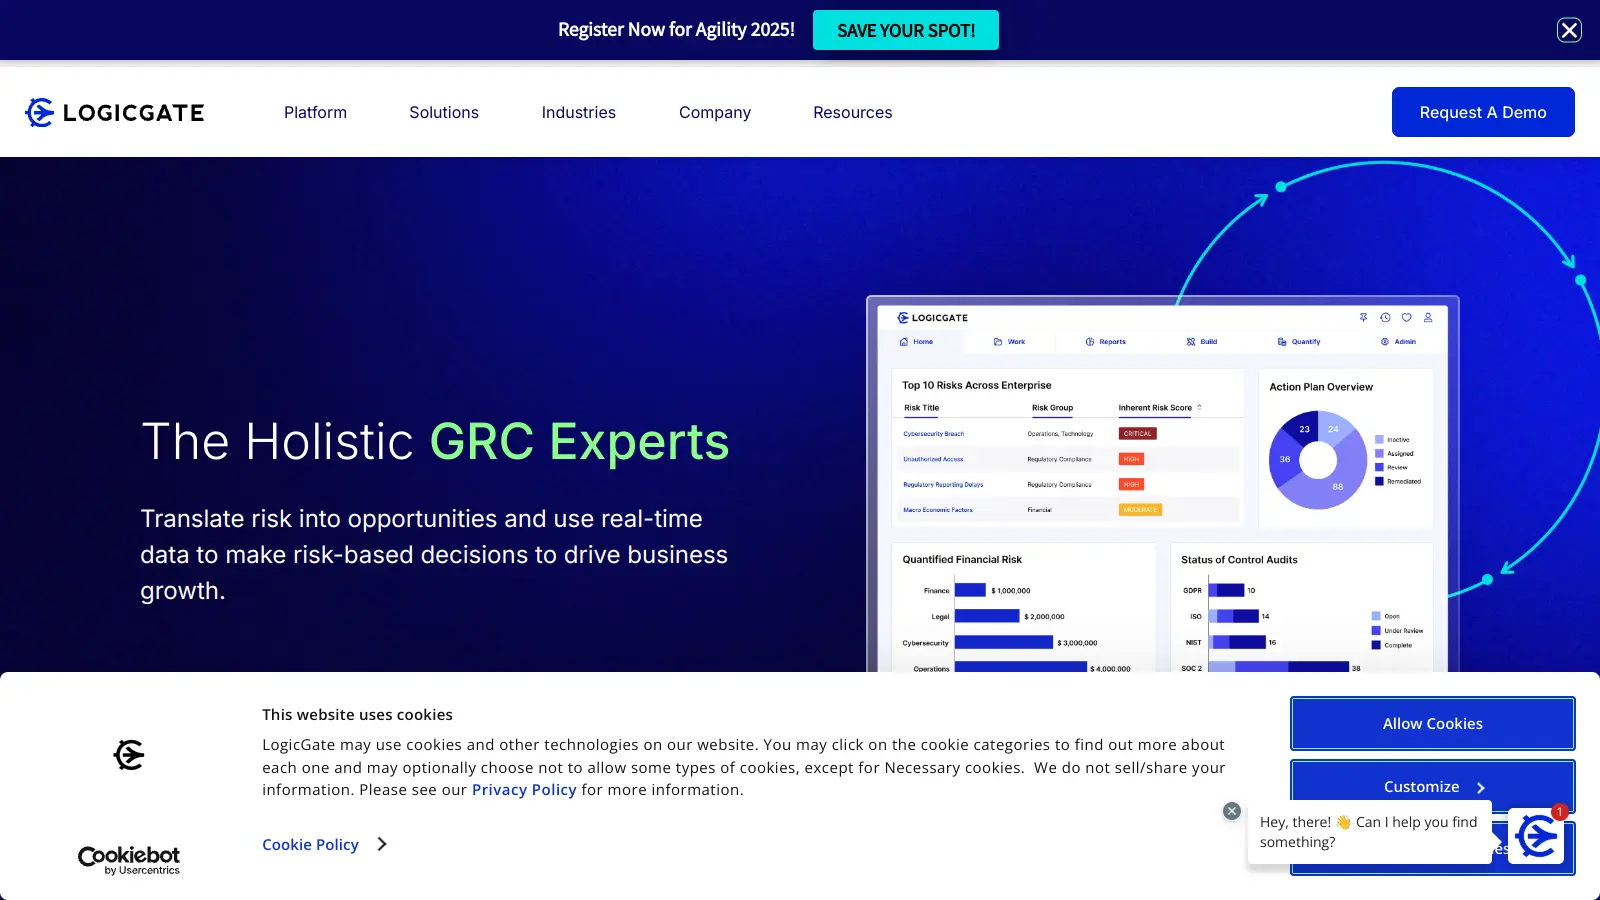
Task: Click the LogicGate logo in the top navbar
Action: coord(113,112)
